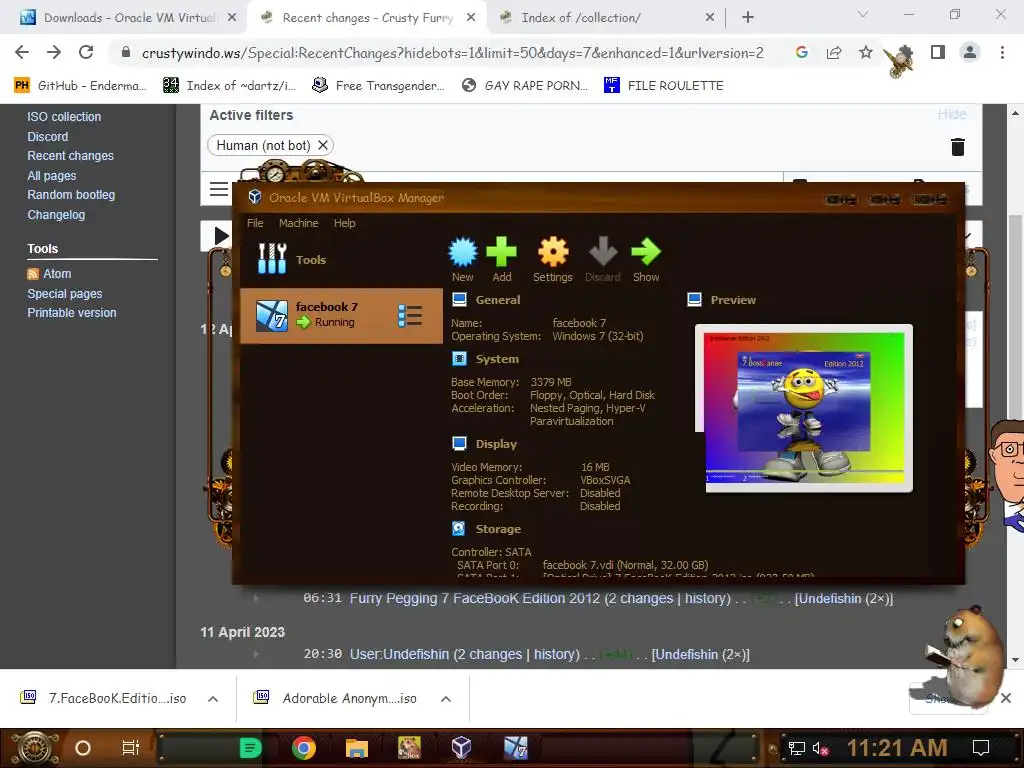This screenshot has width=1024, height=768.
Task: Go back in browser history
Action: [22, 52]
